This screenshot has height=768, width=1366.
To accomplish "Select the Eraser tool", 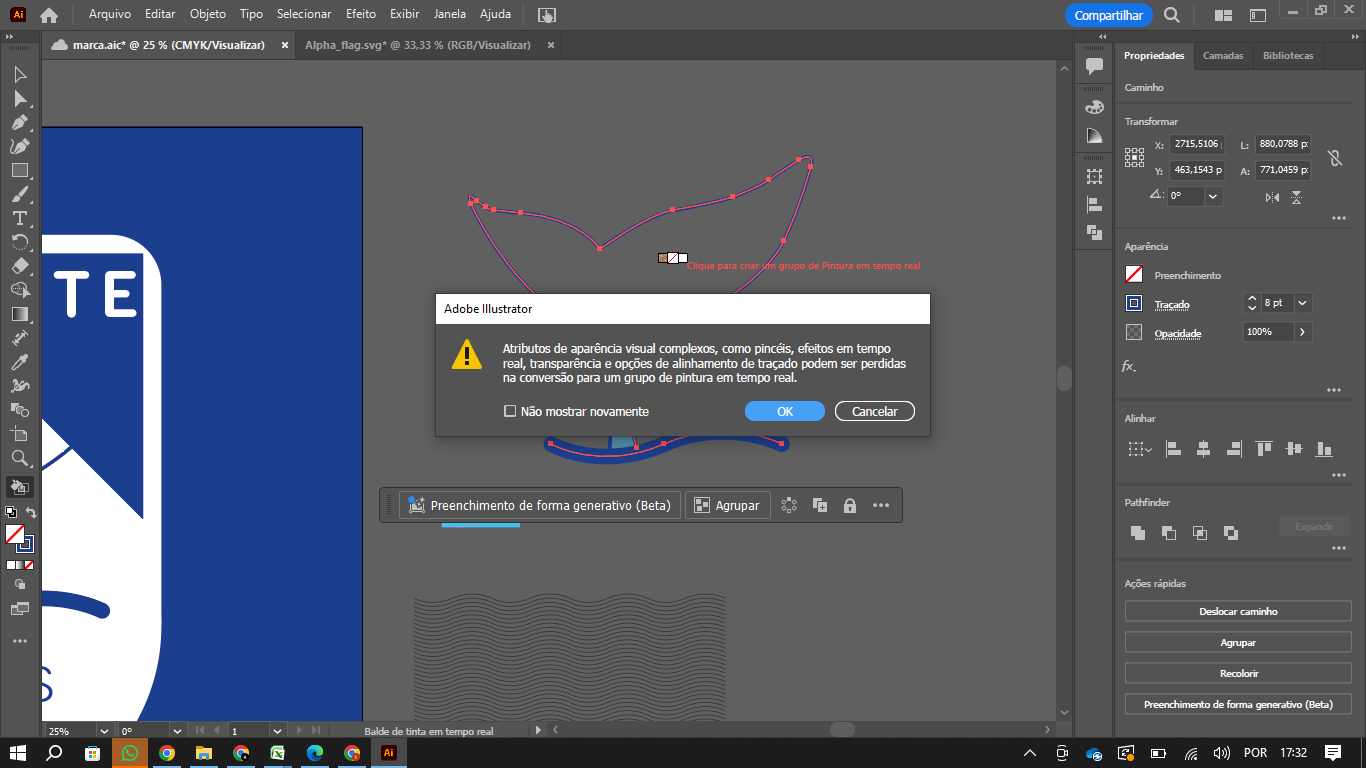I will [20, 266].
